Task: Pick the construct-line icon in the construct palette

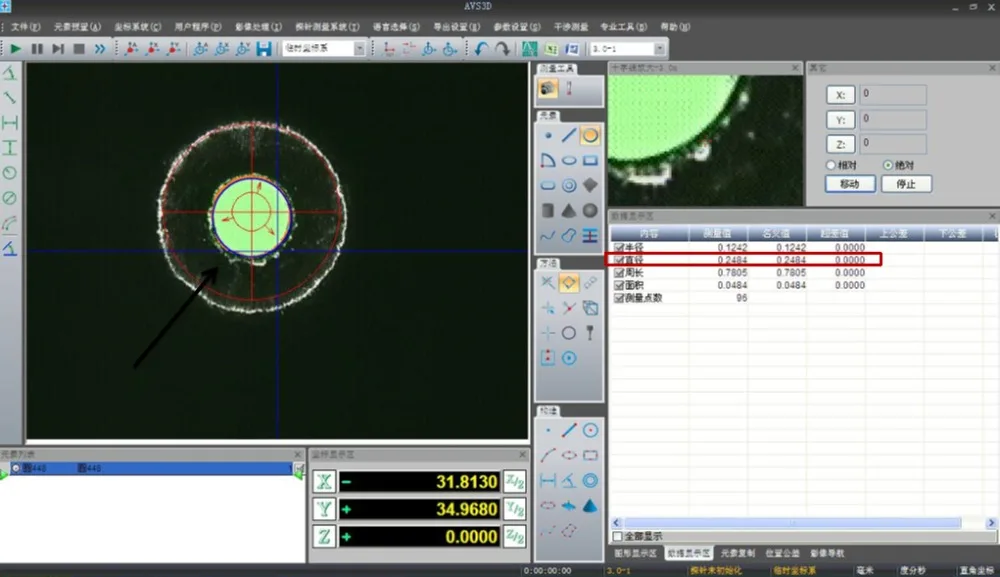Action: 569,430
